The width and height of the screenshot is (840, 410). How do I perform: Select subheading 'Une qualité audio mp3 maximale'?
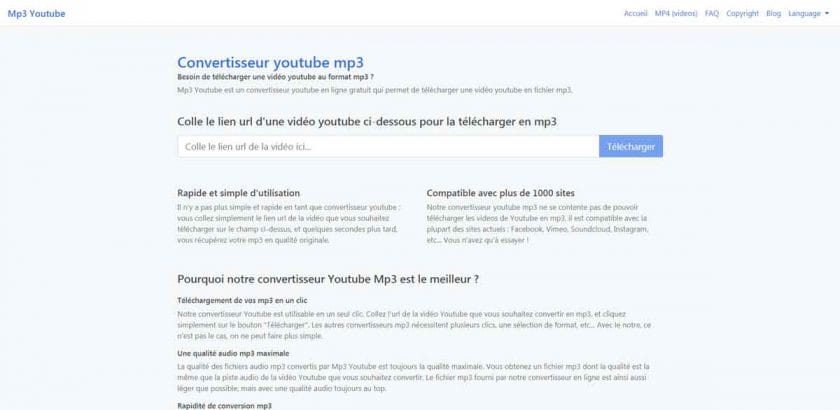point(233,354)
